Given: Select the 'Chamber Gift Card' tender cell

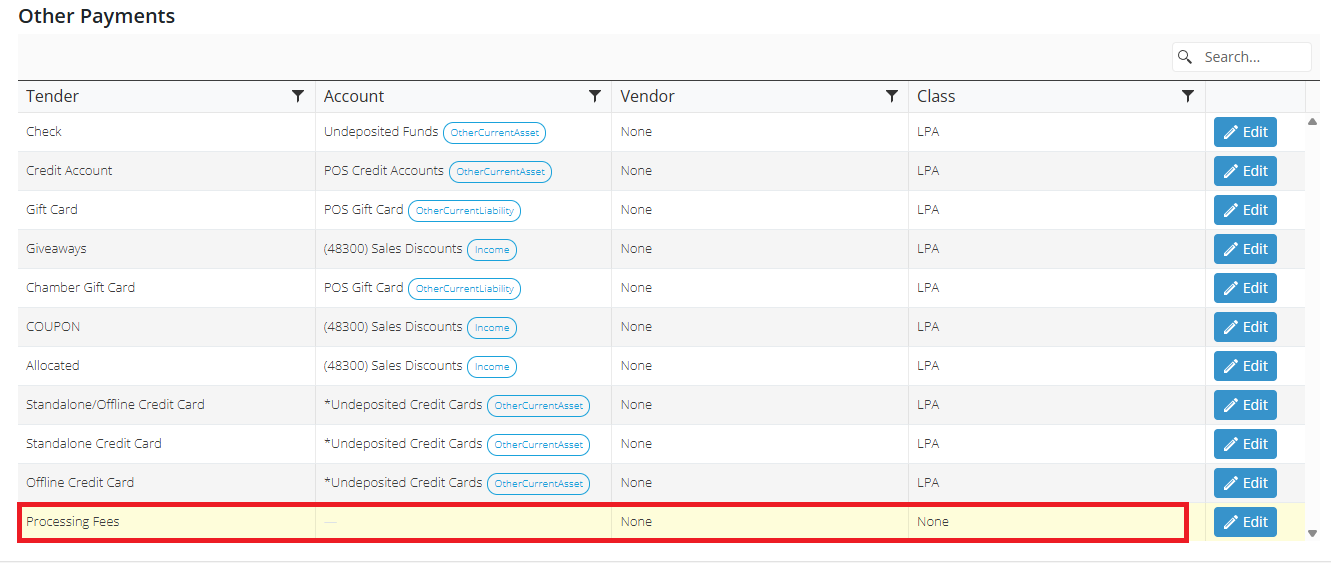Looking at the screenshot, I should click(166, 288).
